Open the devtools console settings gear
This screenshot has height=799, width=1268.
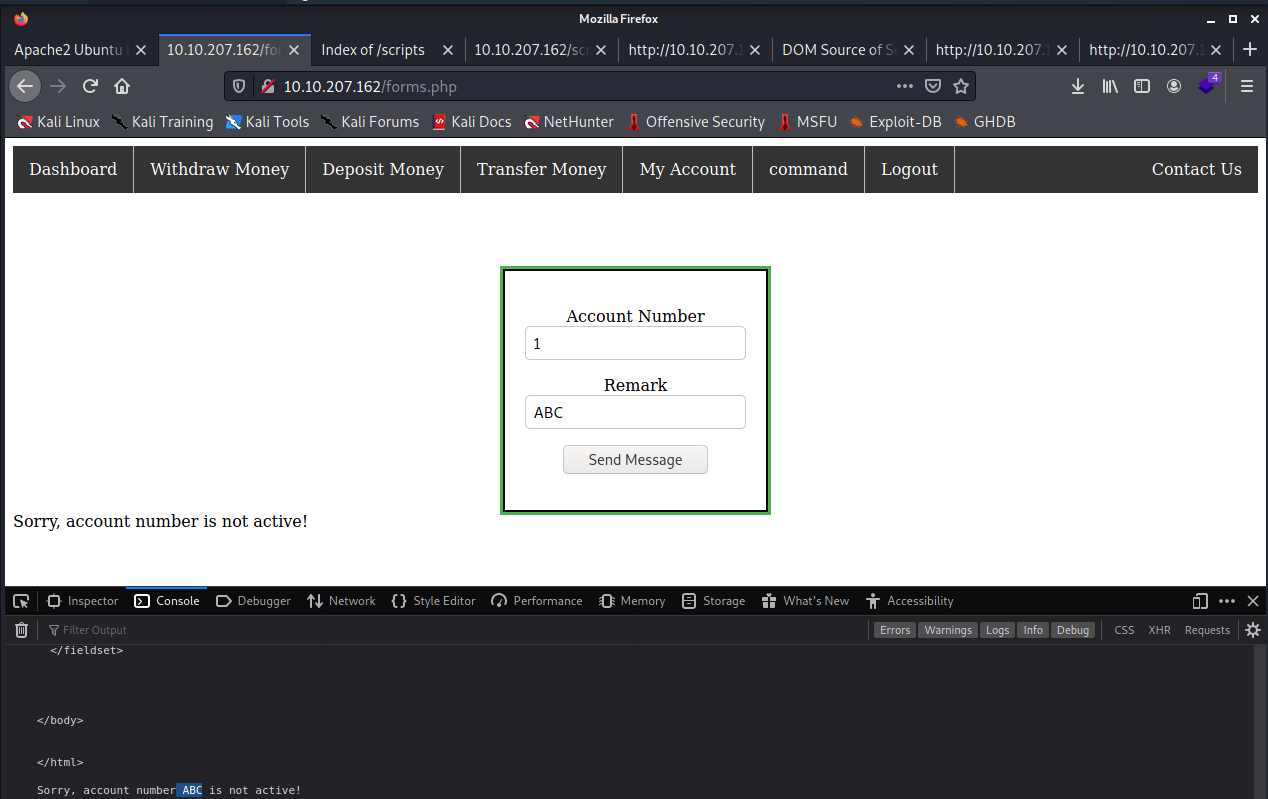click(1252, 630)
